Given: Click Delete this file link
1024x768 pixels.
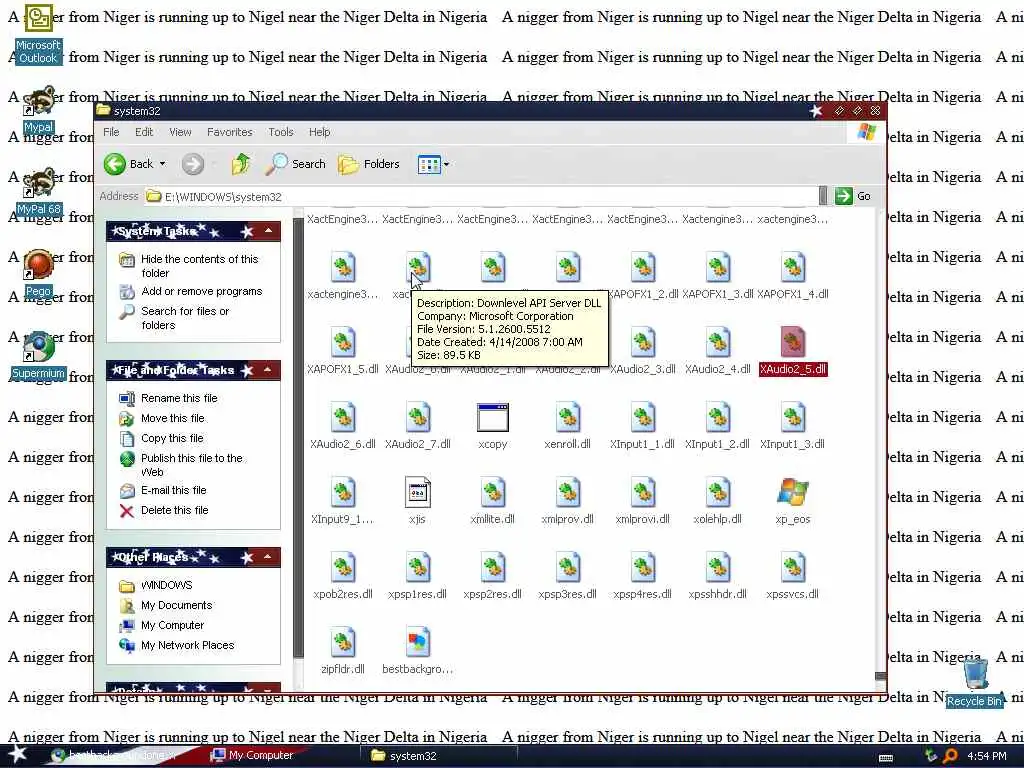Looking at the screenshot, I should [174, 511].
